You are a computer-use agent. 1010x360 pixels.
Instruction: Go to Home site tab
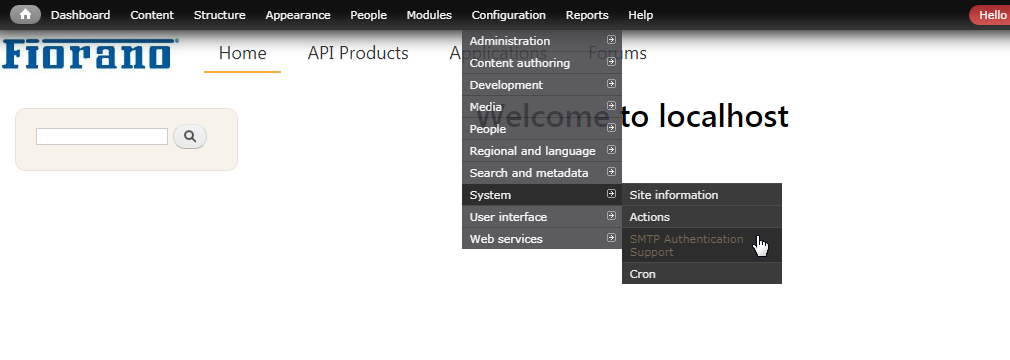pos(242,53)
